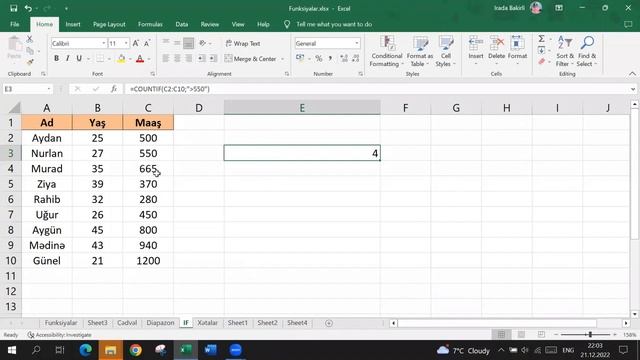Click the Decrease Decimal icon

click(356, 59)
